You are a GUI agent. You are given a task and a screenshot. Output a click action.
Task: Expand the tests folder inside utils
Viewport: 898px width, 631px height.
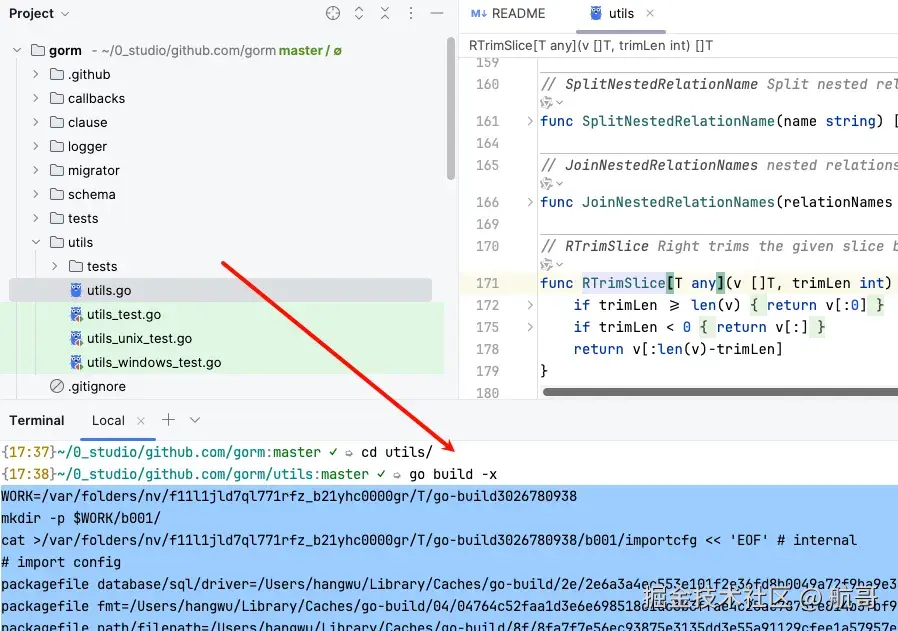(x=54, y=267)
